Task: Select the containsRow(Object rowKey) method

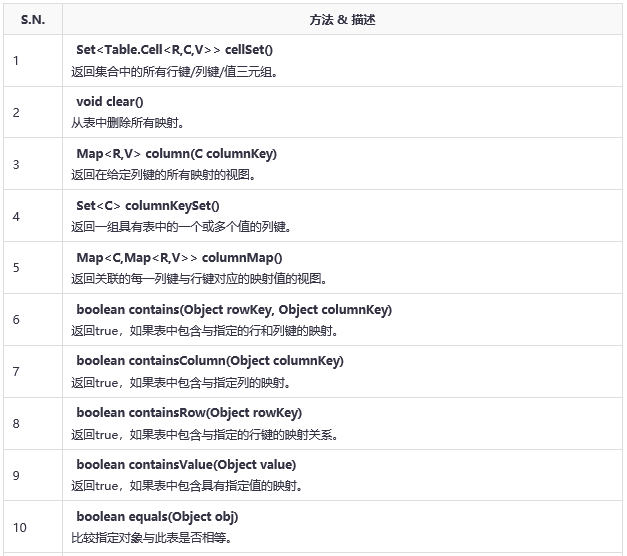Action: coord(189,413)
